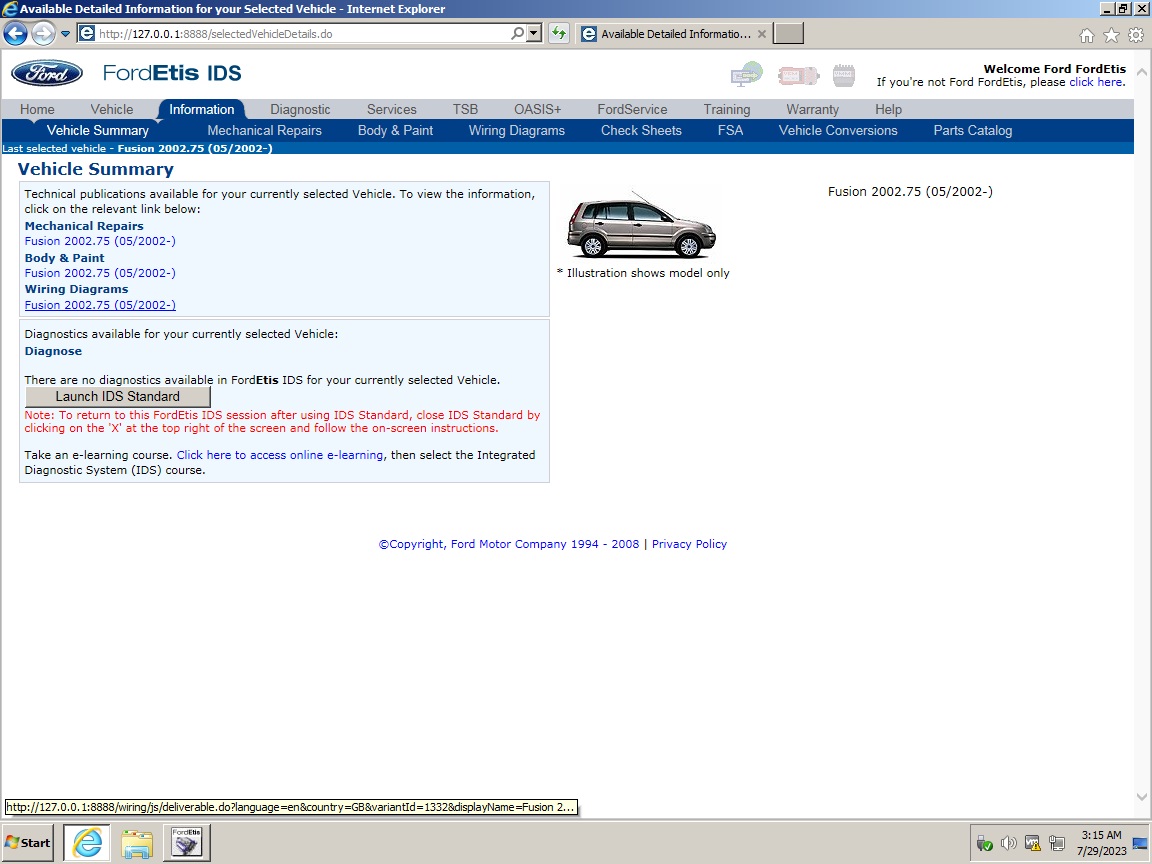The width and height of the screenshot is (1152, 864).
Task: Select Check Sheets submenu item
Action: pos(641,130)
